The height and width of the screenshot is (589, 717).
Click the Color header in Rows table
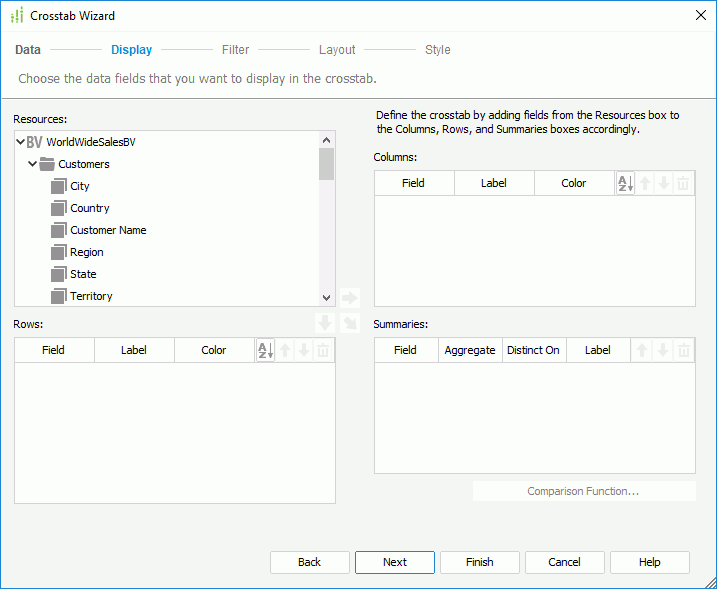tap(214, 350)
